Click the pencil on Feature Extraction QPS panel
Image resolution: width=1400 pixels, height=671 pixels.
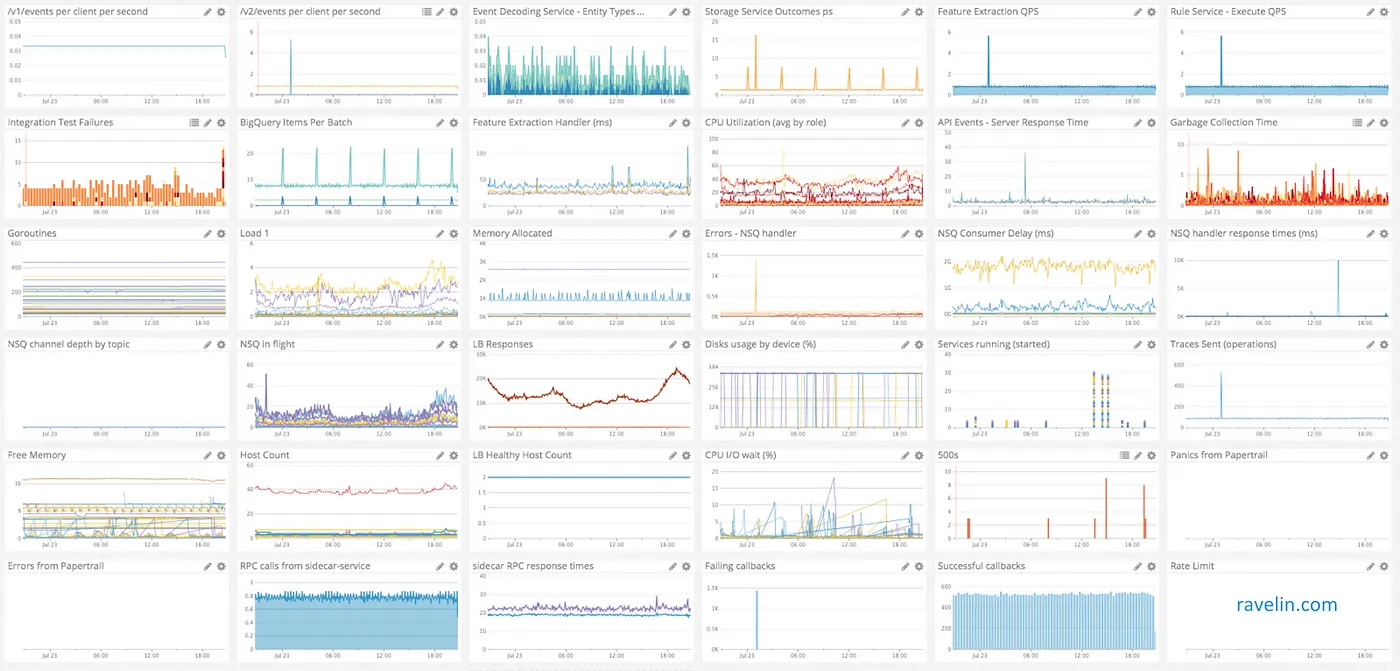click(1137, 12)
